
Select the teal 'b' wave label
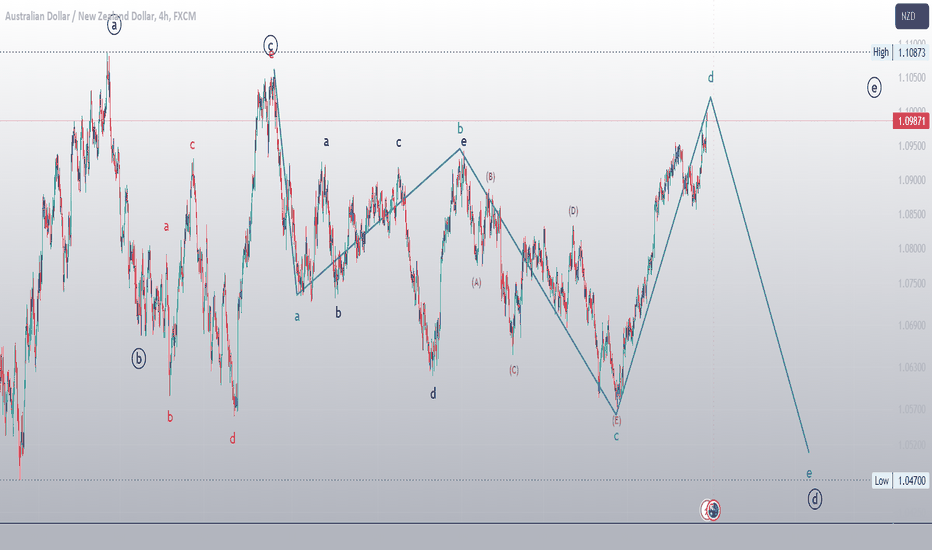460,128
